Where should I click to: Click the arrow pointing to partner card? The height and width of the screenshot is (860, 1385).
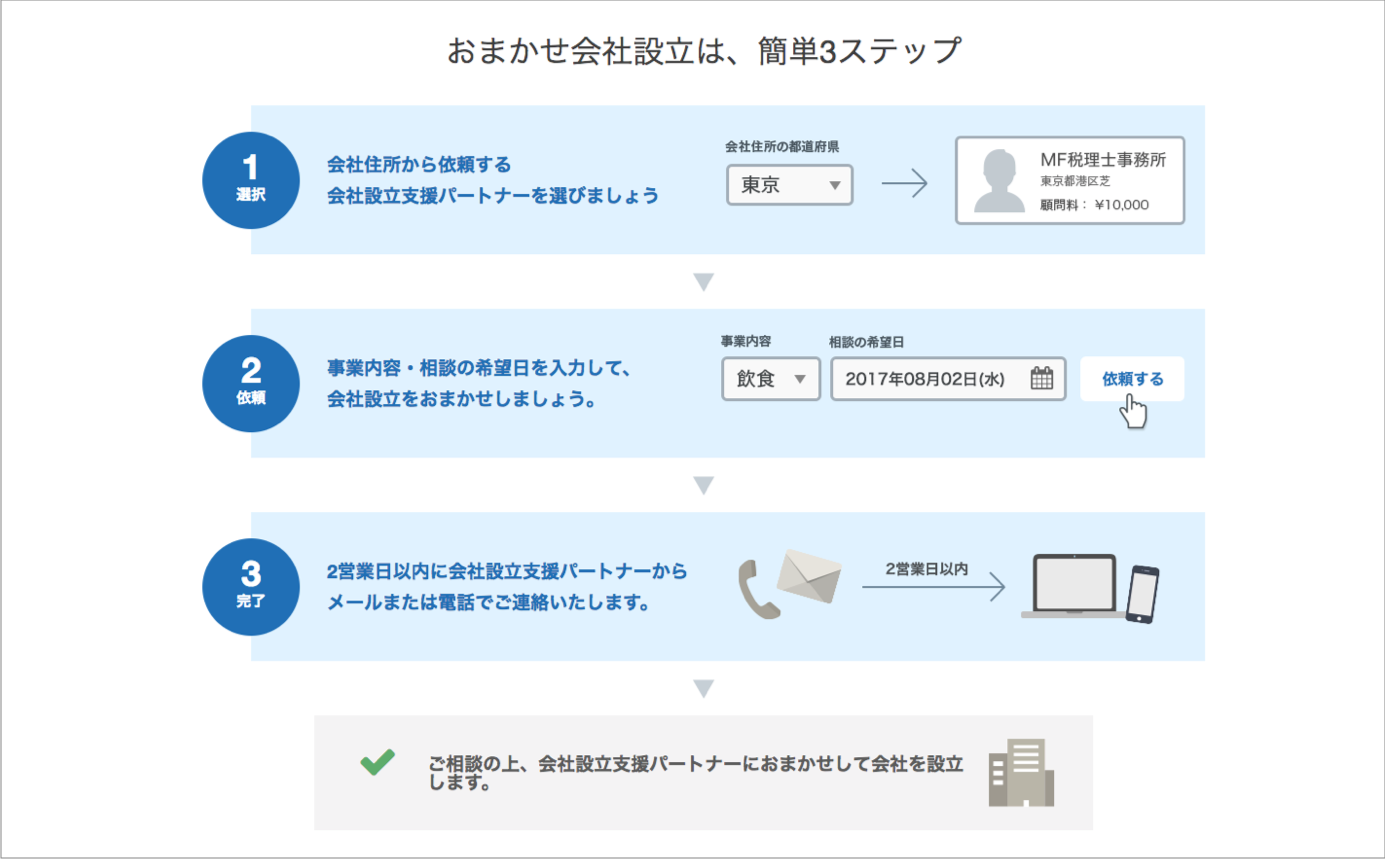[905, 184]
